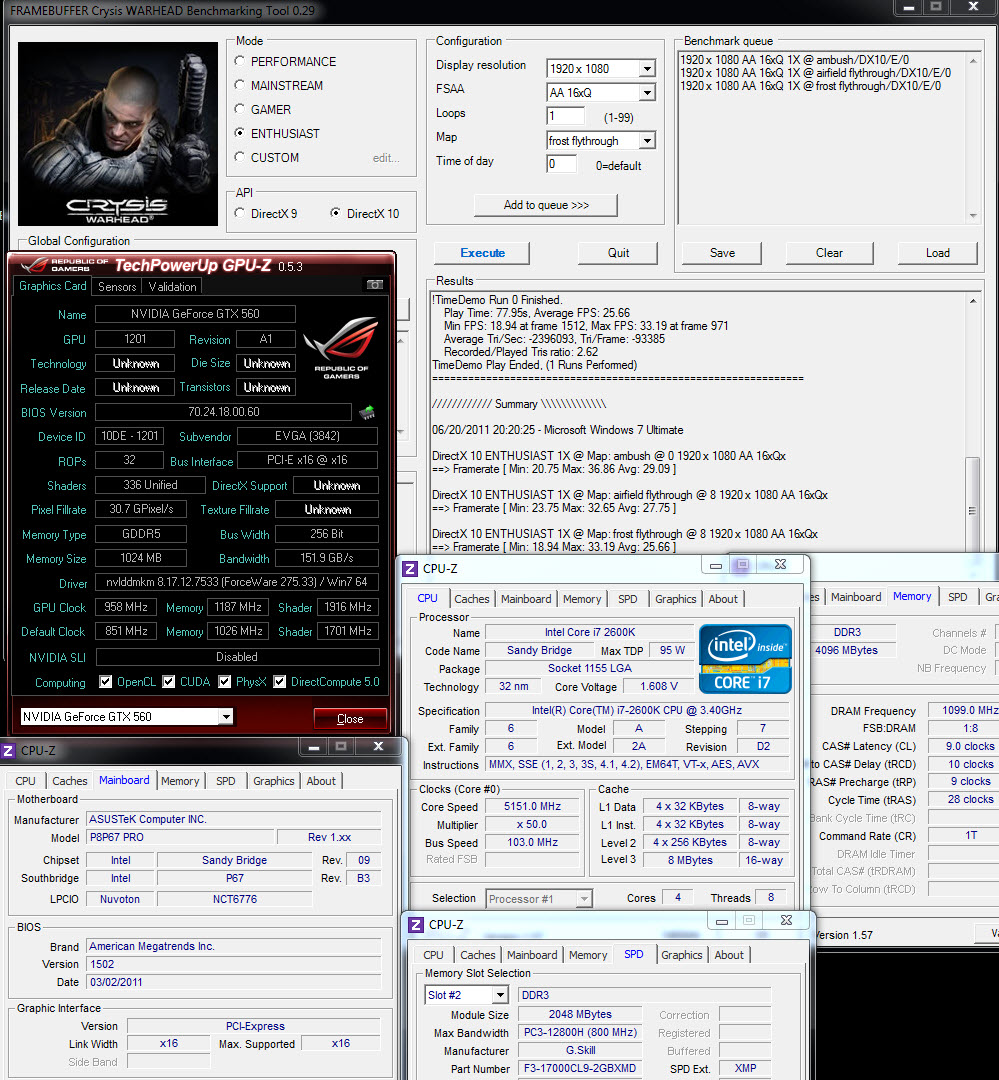Screen dimensions: 999x1080
Task: Click Benchmark queue scrollbar down arrow
Action: 973,216
